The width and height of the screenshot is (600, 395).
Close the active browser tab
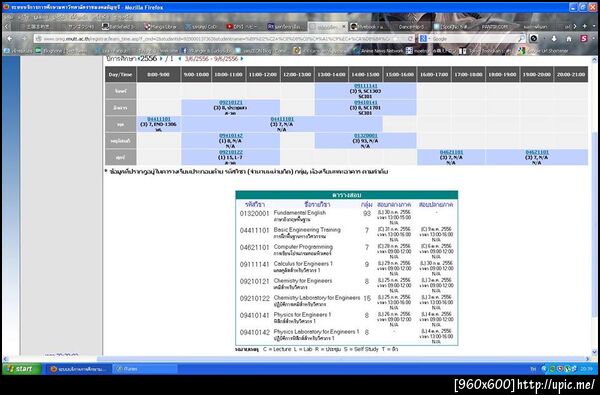(x=344, y=27)
